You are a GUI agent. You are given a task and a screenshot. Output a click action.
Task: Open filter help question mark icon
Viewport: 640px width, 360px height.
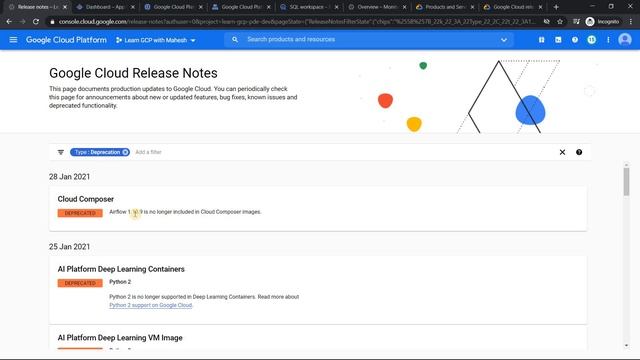(x=579, y=152)
